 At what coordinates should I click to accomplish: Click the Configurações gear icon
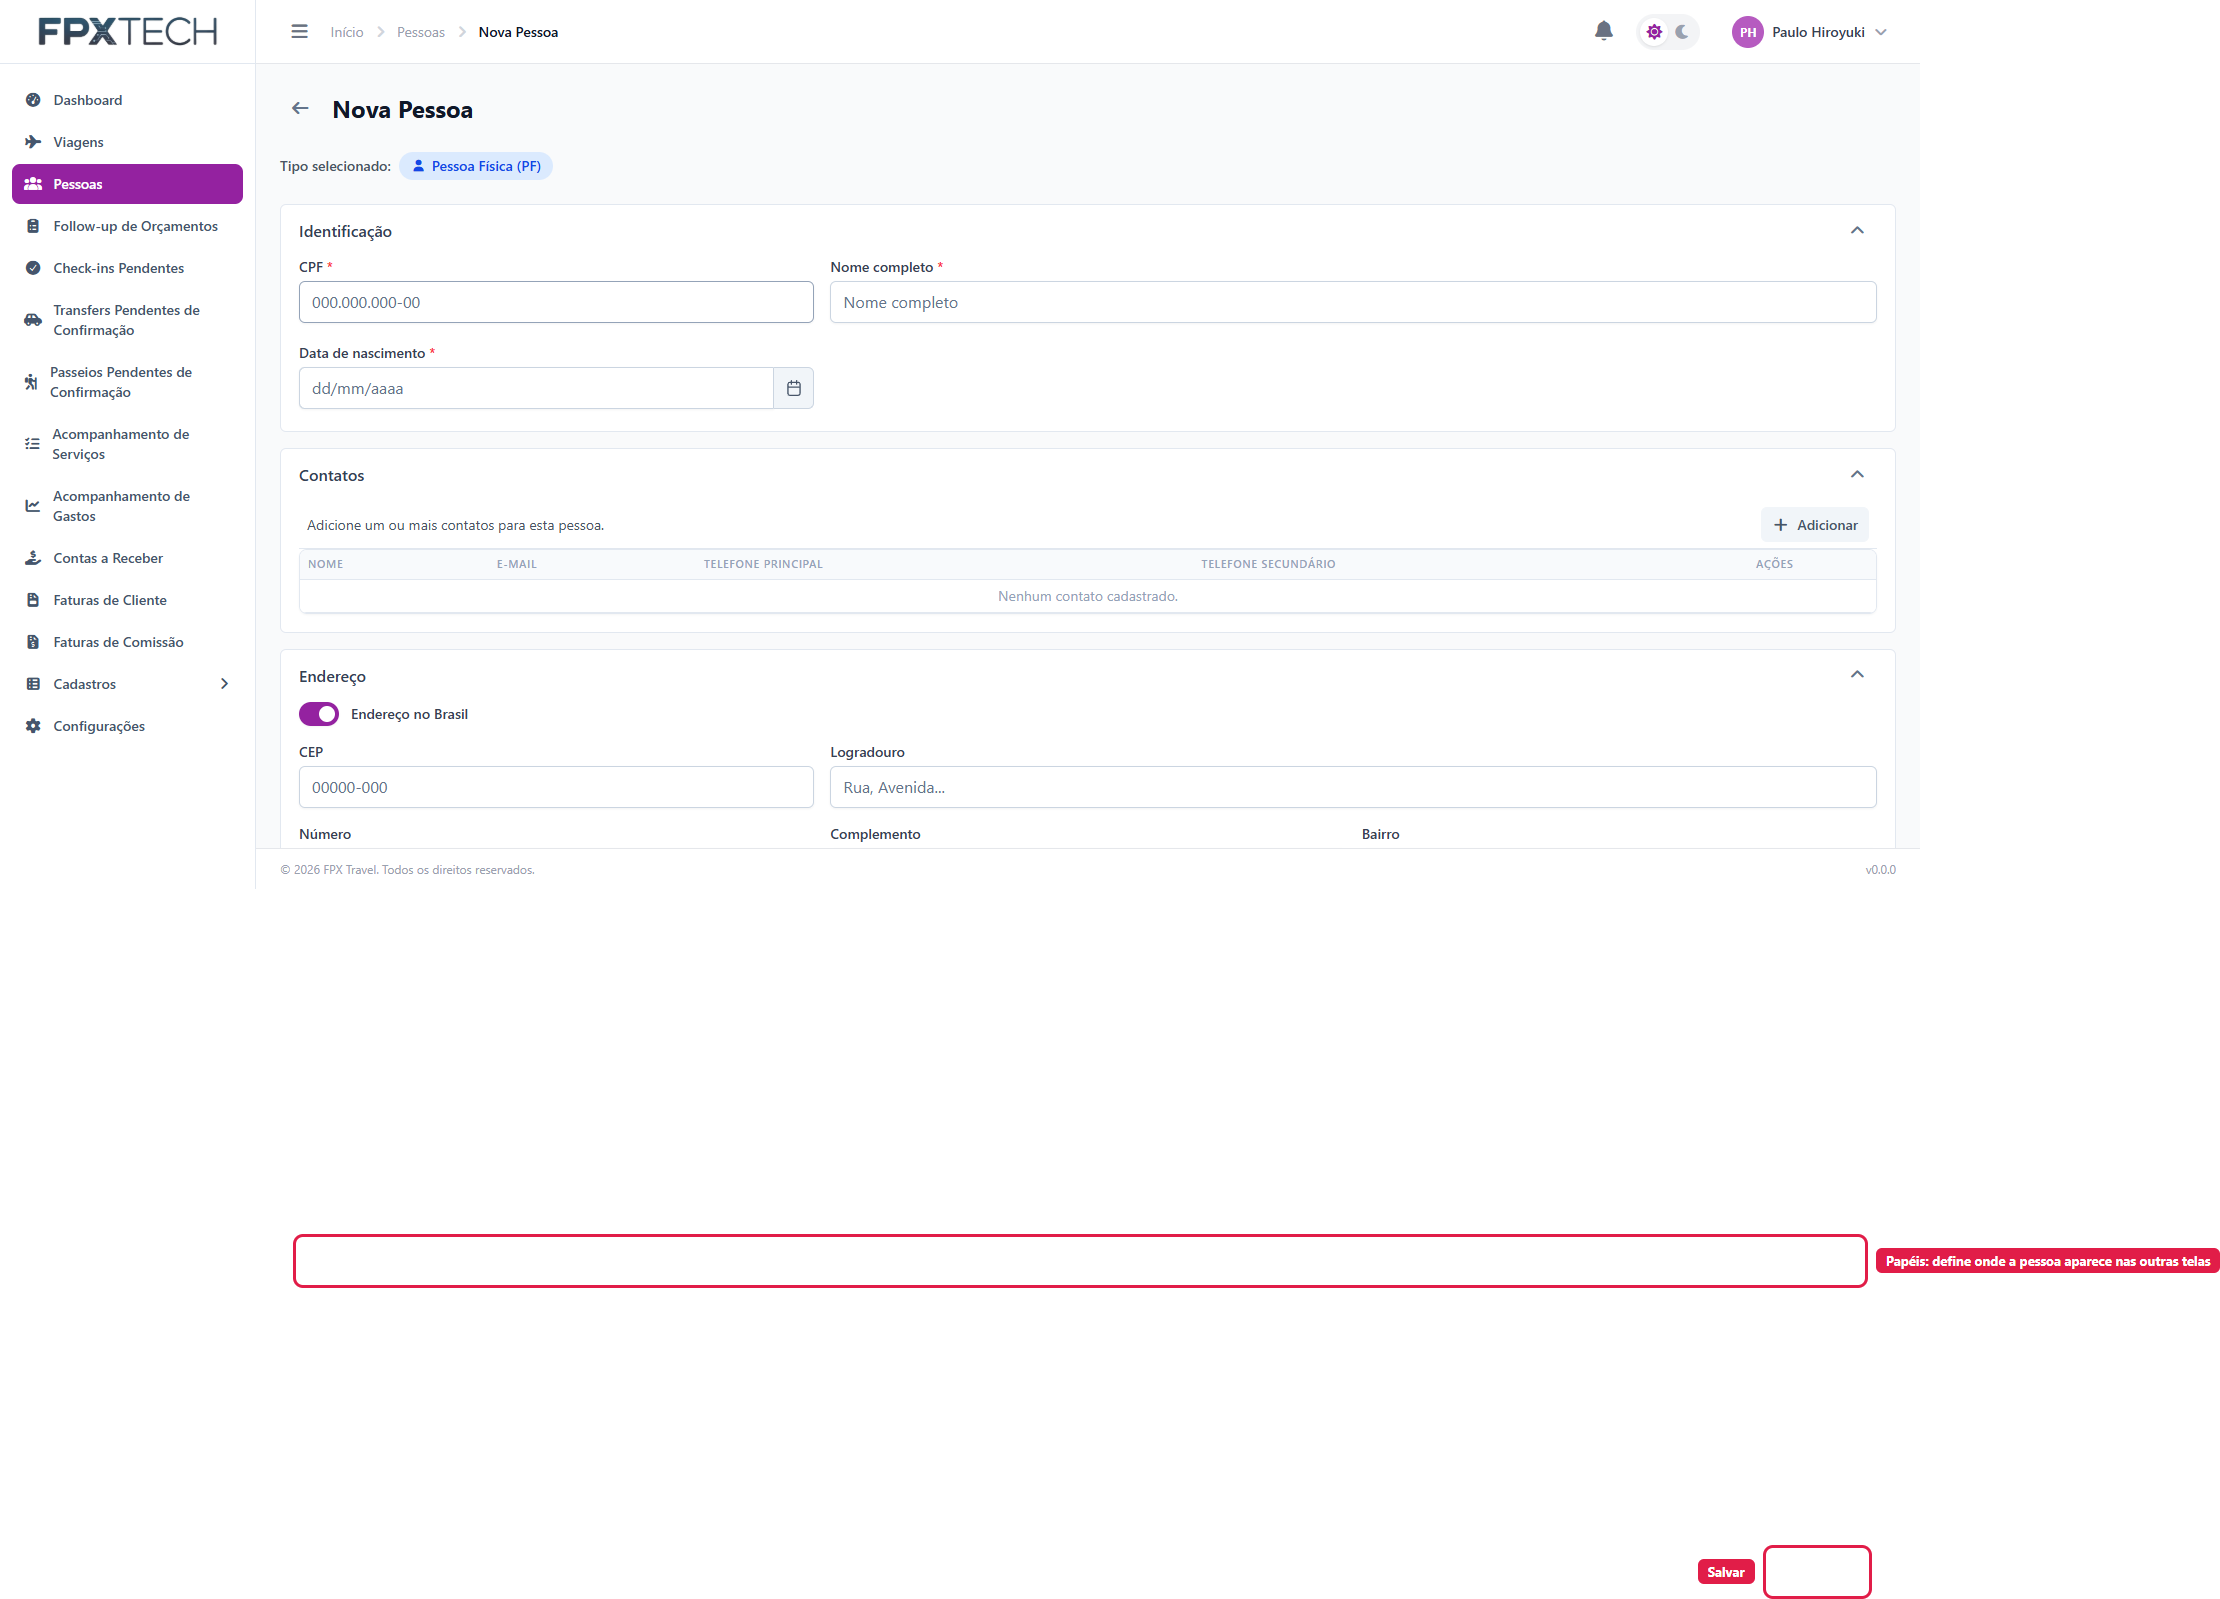click(33, 726)
